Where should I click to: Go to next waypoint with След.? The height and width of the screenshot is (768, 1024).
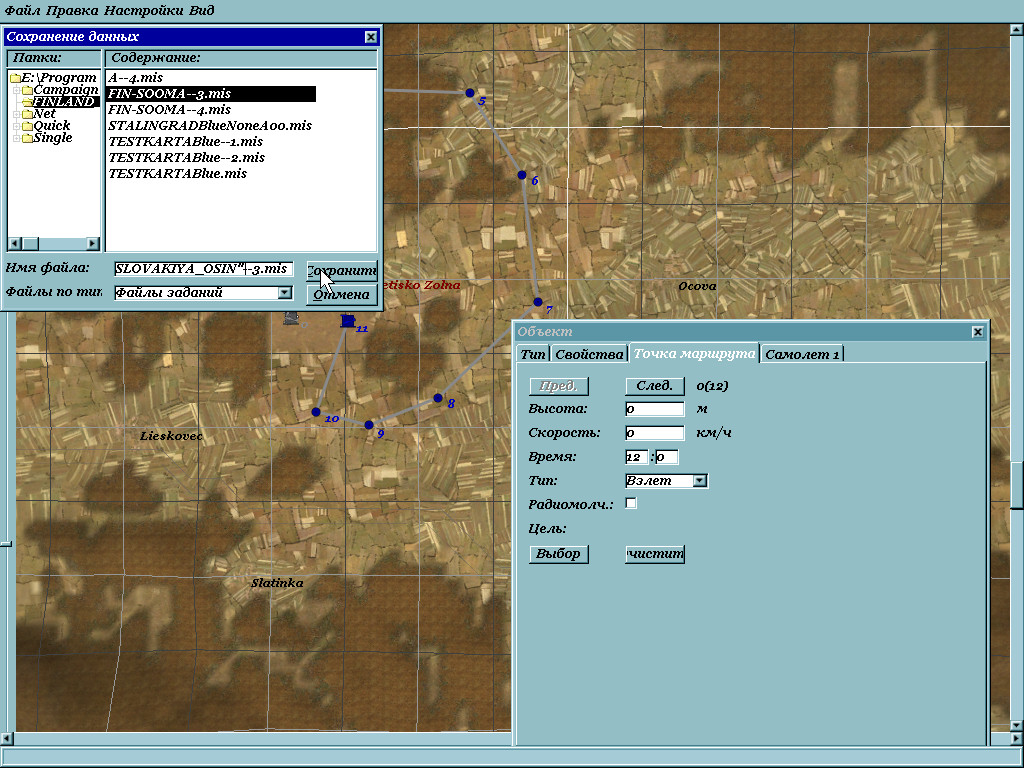coord(654,386)
